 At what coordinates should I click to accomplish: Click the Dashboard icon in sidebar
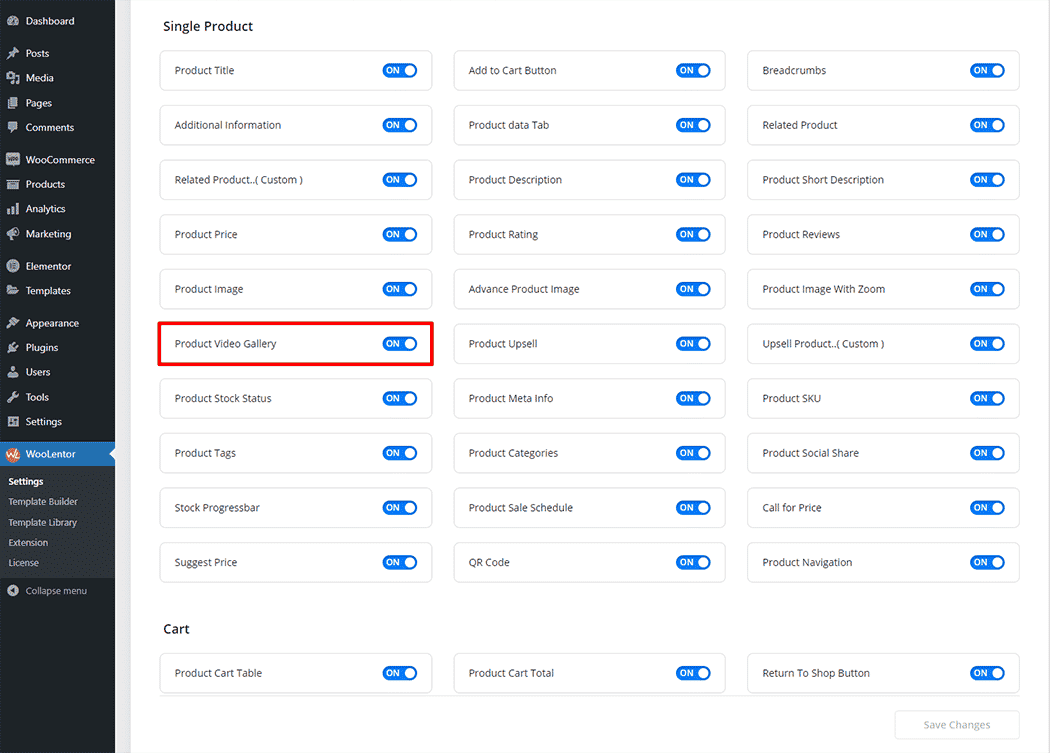(x=13, y=21)
